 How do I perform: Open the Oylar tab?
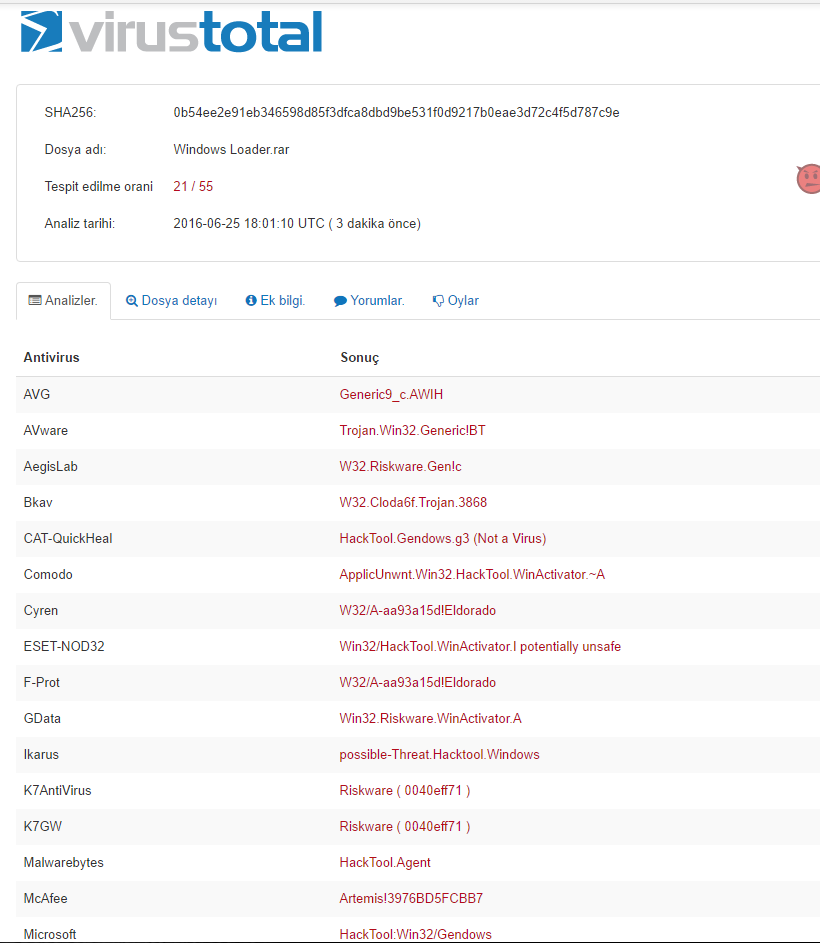click(455, 301)
